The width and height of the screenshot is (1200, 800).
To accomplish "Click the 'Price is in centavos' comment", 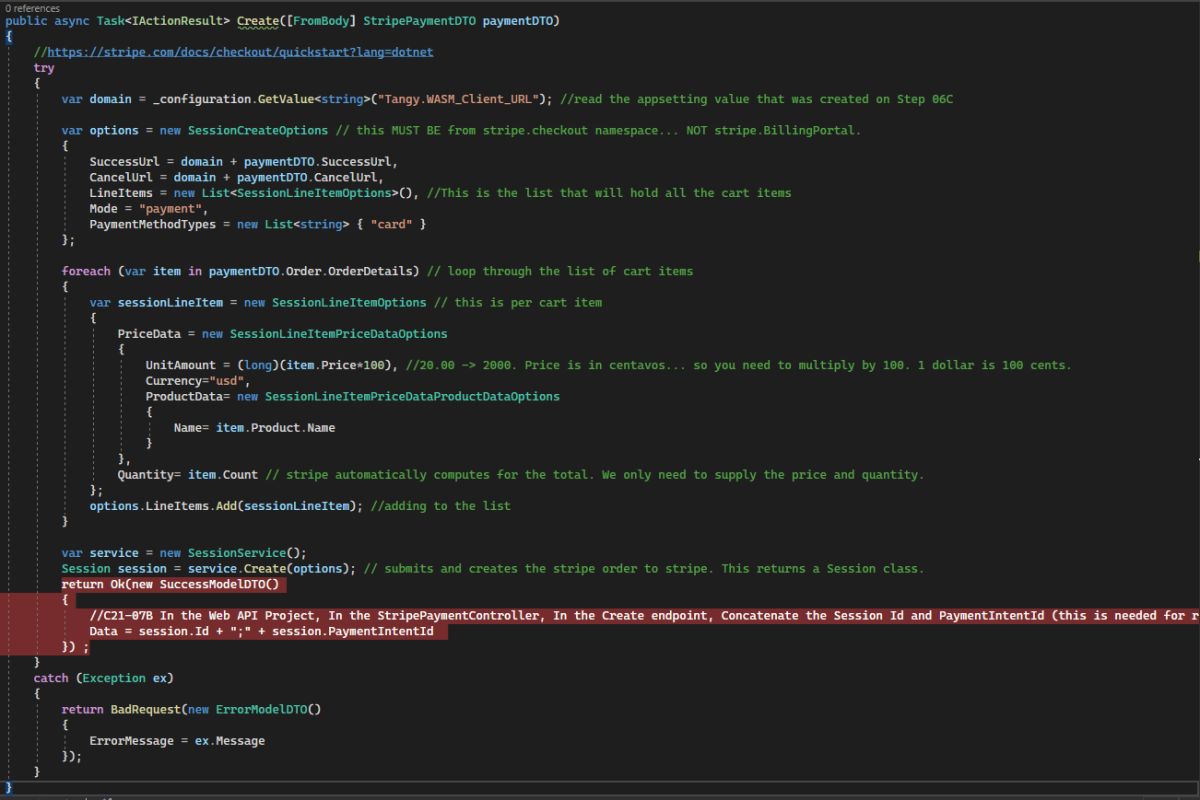I will tap(739, 364).
